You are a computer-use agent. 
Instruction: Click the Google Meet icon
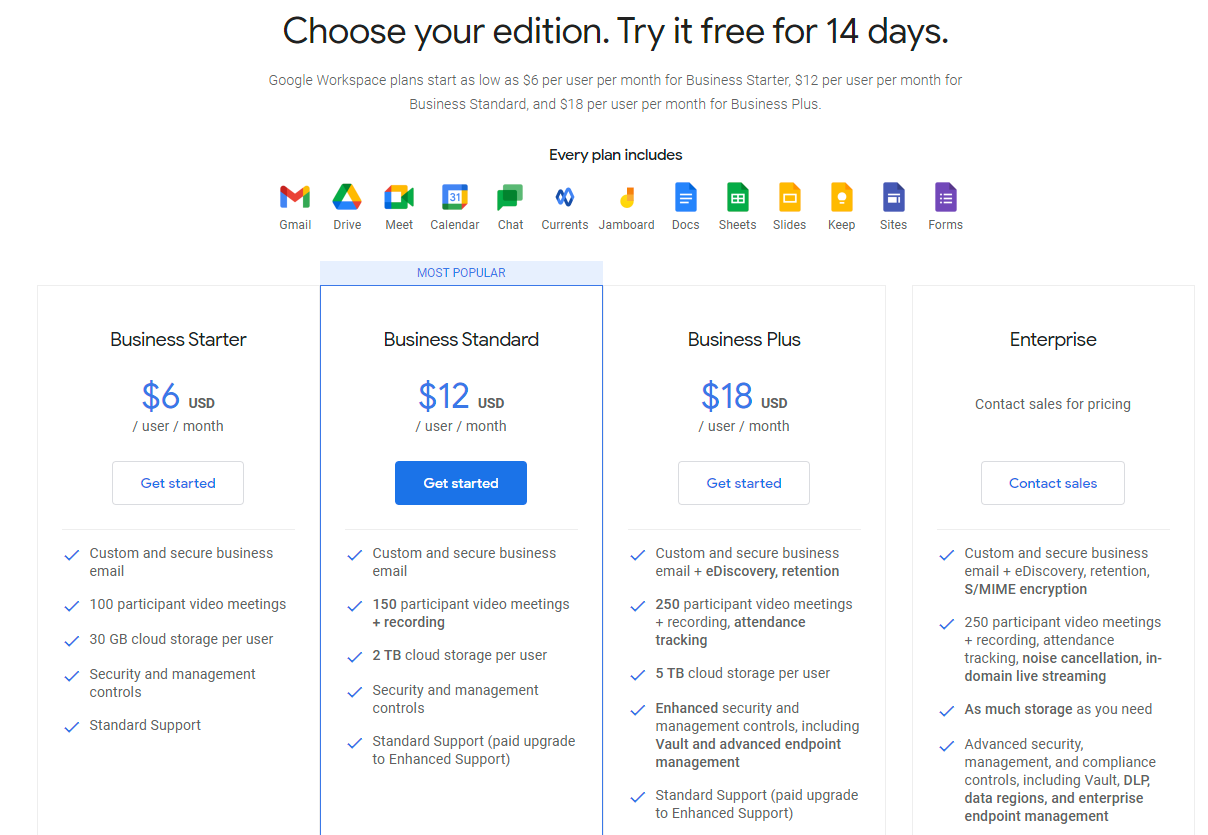[x=399, y=197]
